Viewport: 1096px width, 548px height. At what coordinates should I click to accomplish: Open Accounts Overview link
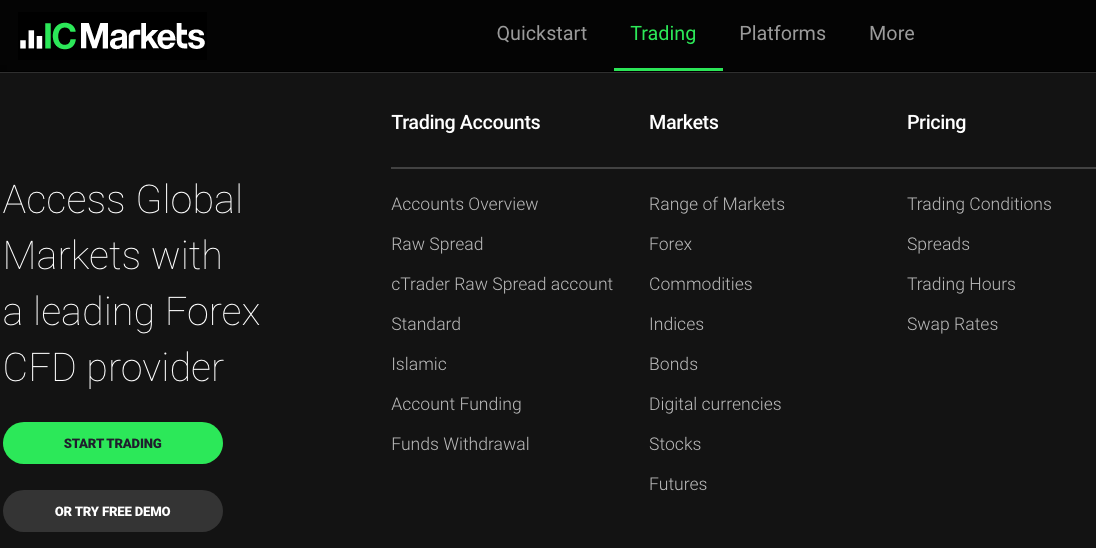[x=464, y=204]
